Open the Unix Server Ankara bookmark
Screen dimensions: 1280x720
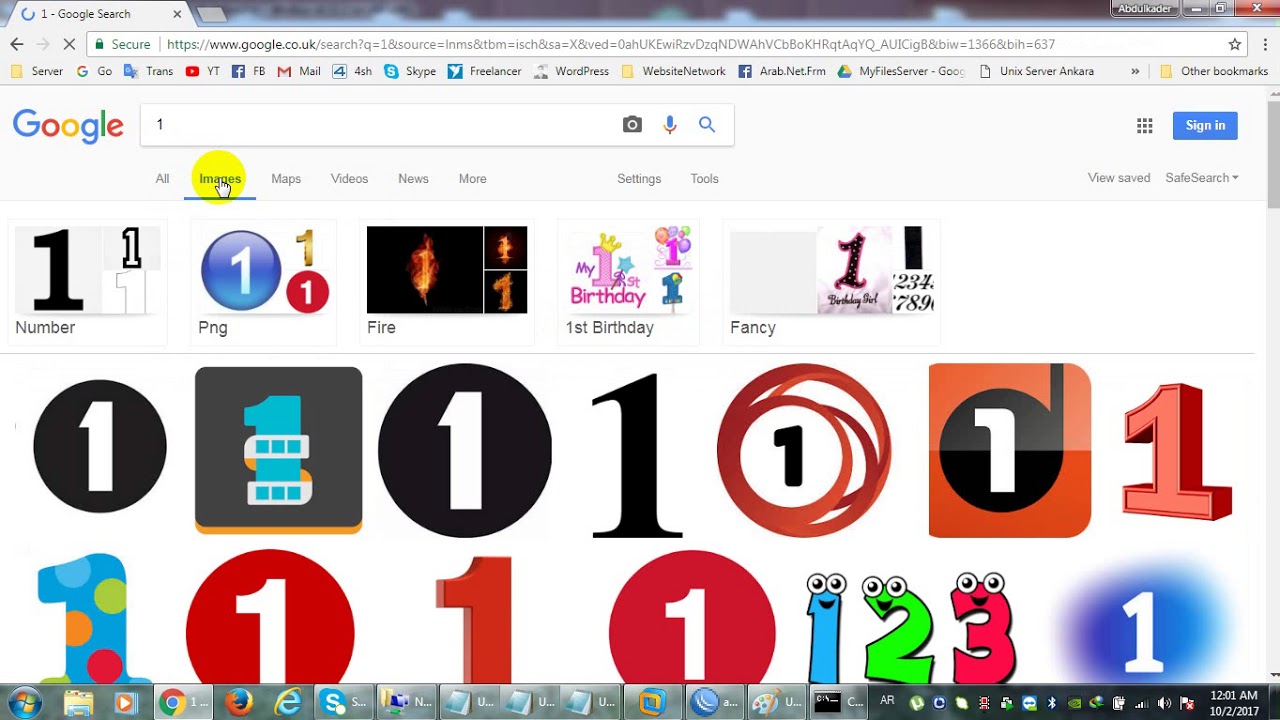1036,72
